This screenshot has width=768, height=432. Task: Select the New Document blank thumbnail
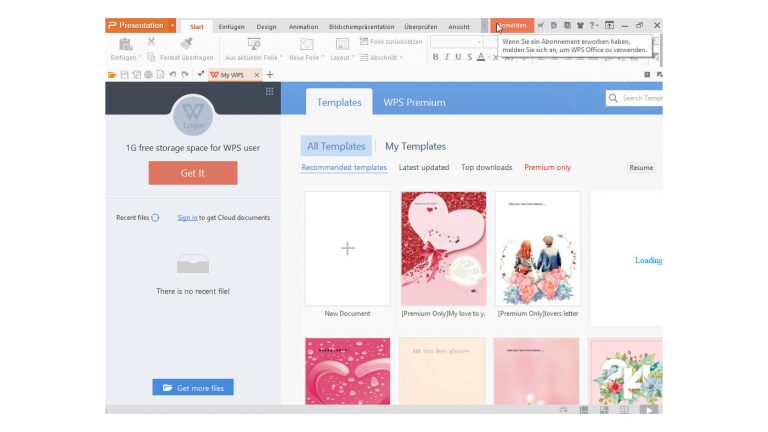tap(347, 248)
